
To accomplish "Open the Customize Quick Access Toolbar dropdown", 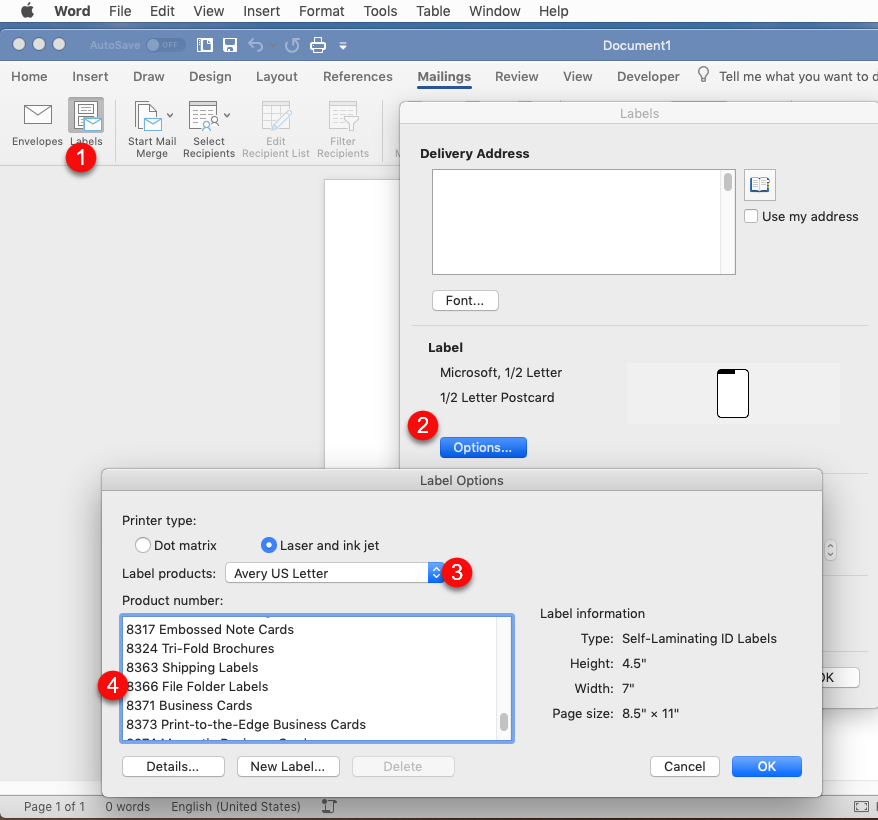I will click(x=343, y=45).
